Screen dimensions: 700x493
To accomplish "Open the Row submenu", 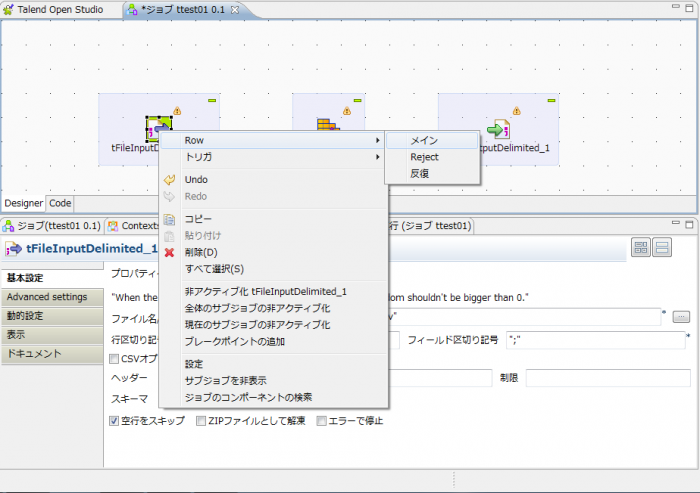I will [x=273, y=140].
